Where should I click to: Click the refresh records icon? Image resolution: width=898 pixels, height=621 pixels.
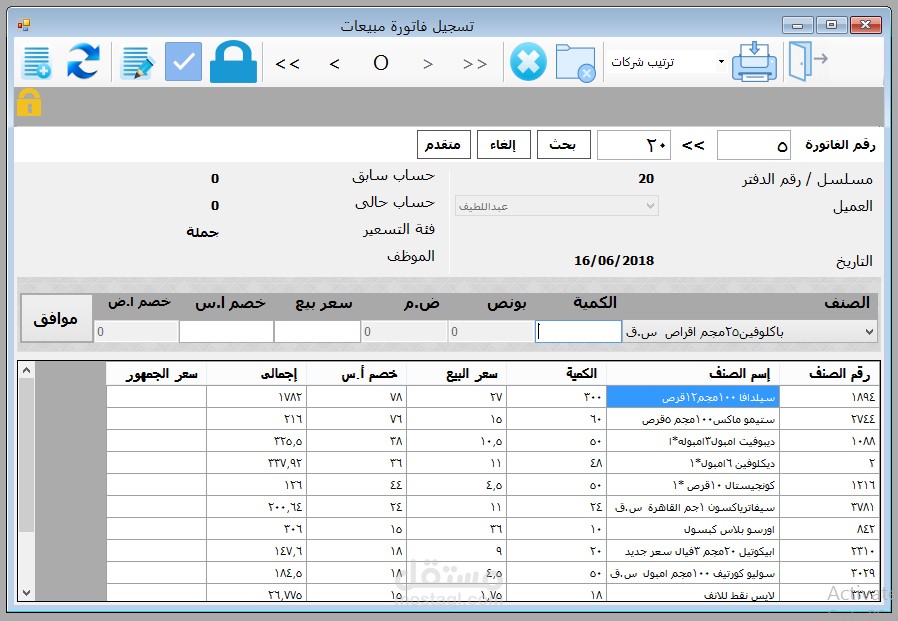82,62
